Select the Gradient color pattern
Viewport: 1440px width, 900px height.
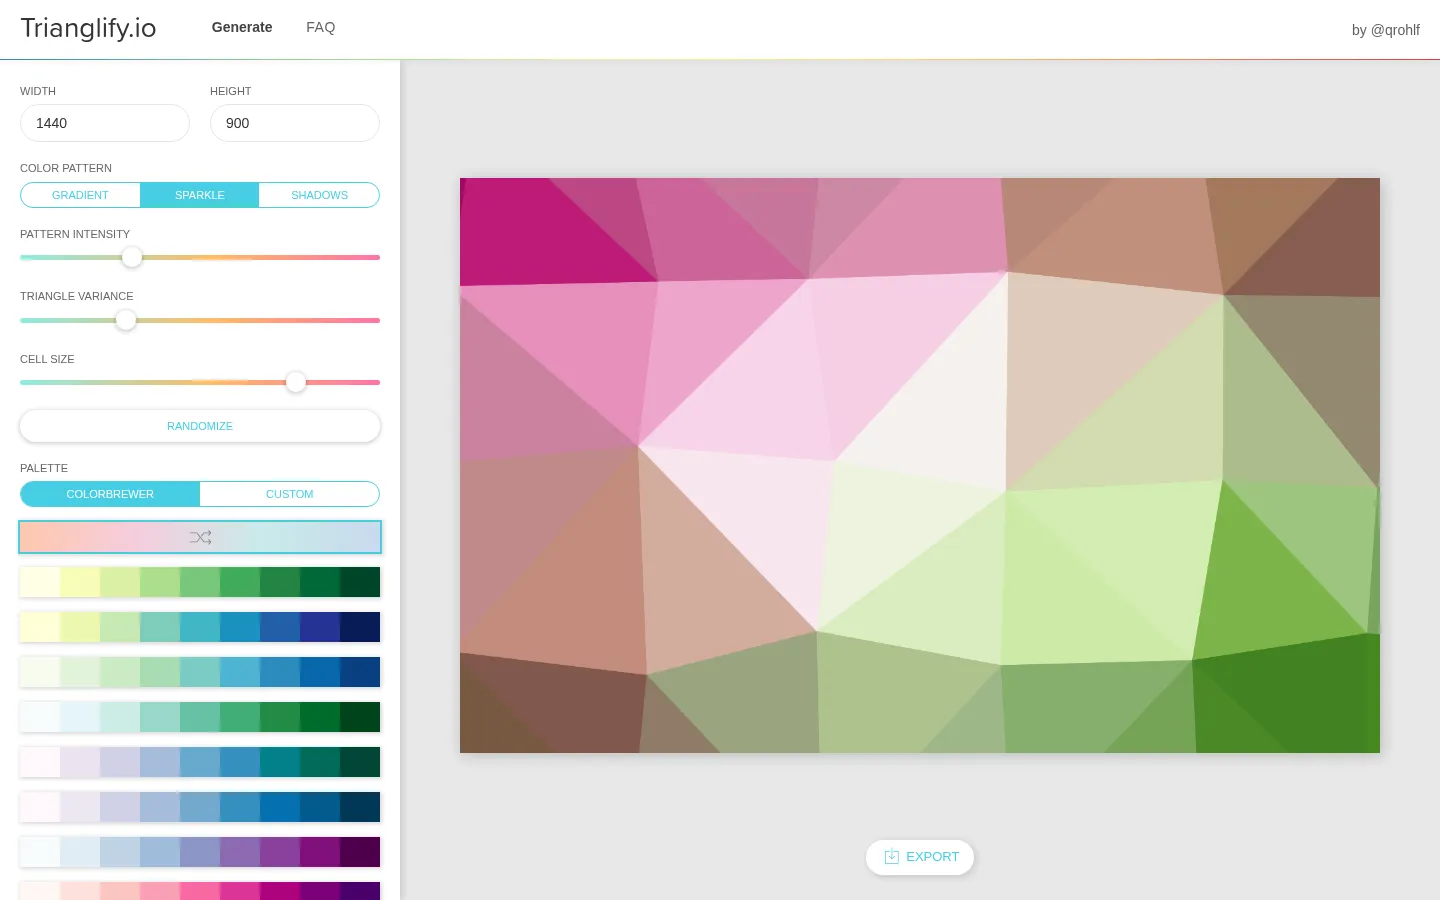click(x=80, y=195)
